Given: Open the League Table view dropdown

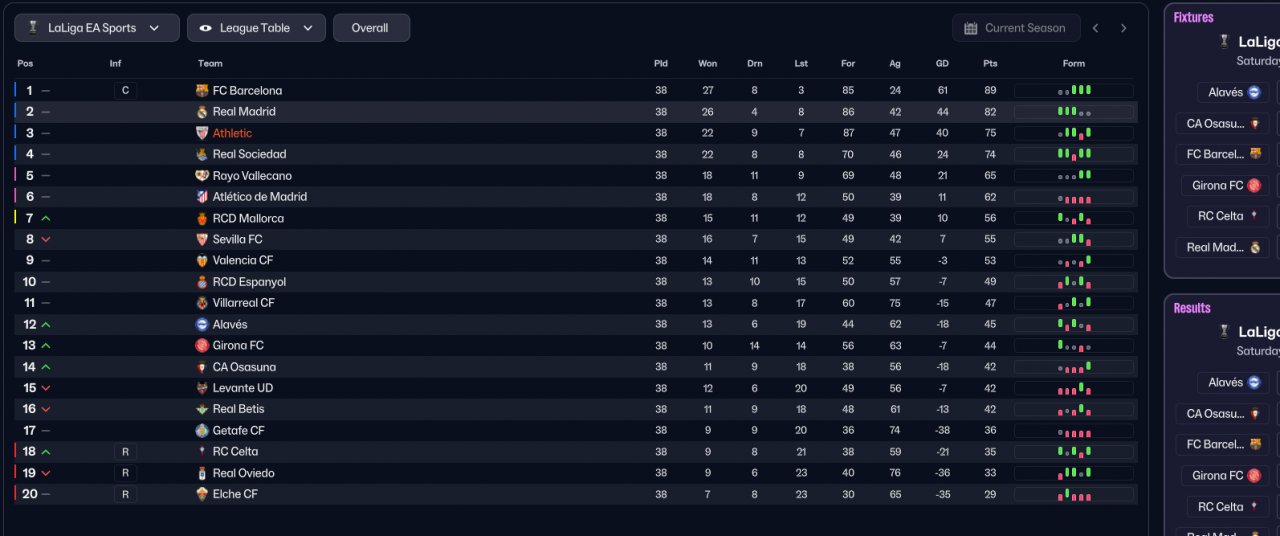Looking at the screenshot, I should coord(256,28).
